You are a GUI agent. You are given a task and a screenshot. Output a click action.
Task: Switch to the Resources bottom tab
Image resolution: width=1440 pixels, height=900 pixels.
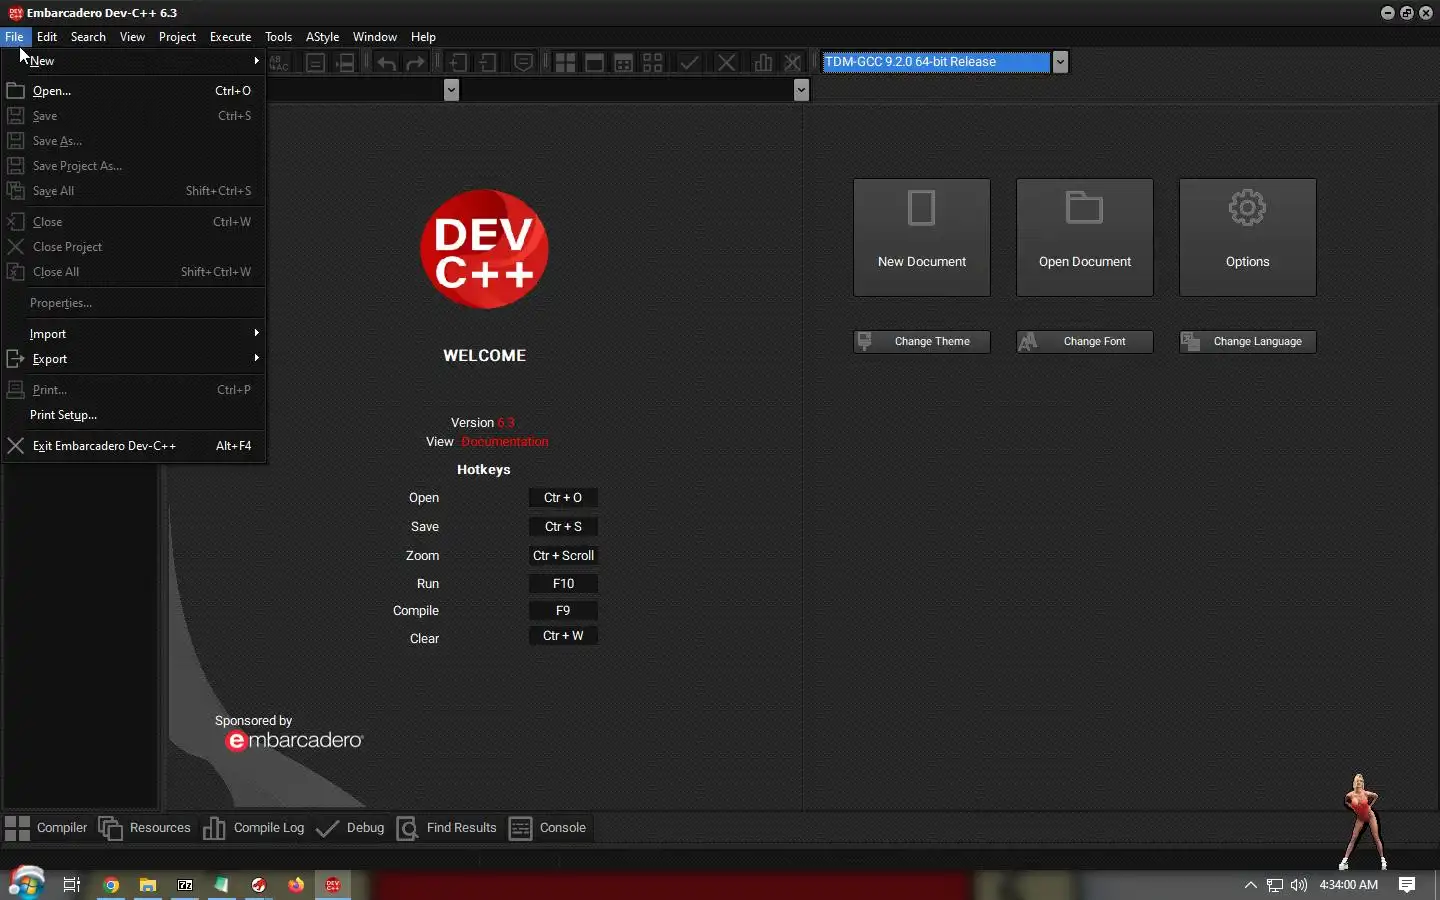point(145,828)
